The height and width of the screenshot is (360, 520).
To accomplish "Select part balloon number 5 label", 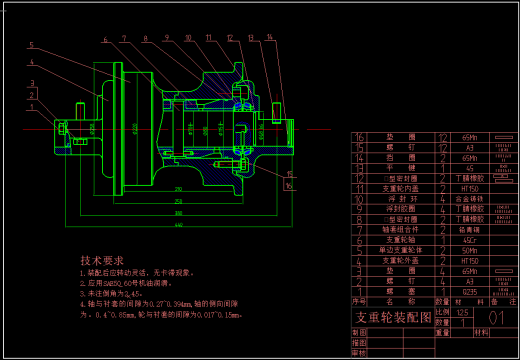I will [31, 45].
